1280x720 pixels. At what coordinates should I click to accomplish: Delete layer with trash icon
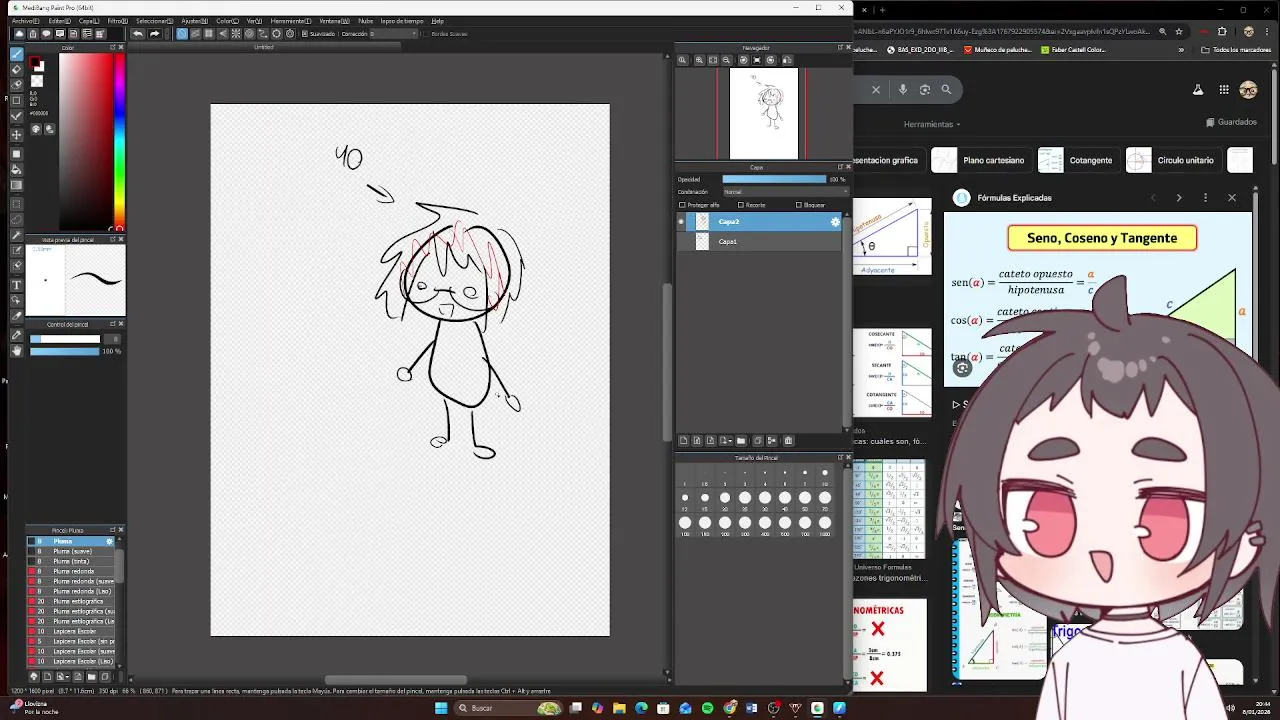coord(789,440)
